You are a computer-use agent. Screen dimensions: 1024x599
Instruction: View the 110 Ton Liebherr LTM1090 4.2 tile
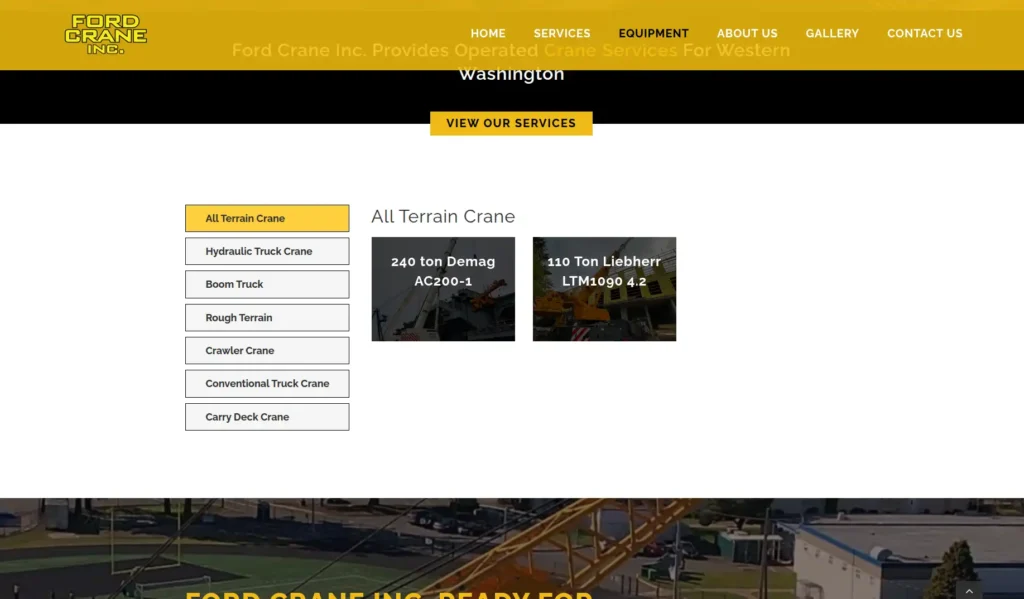(604, 289)
